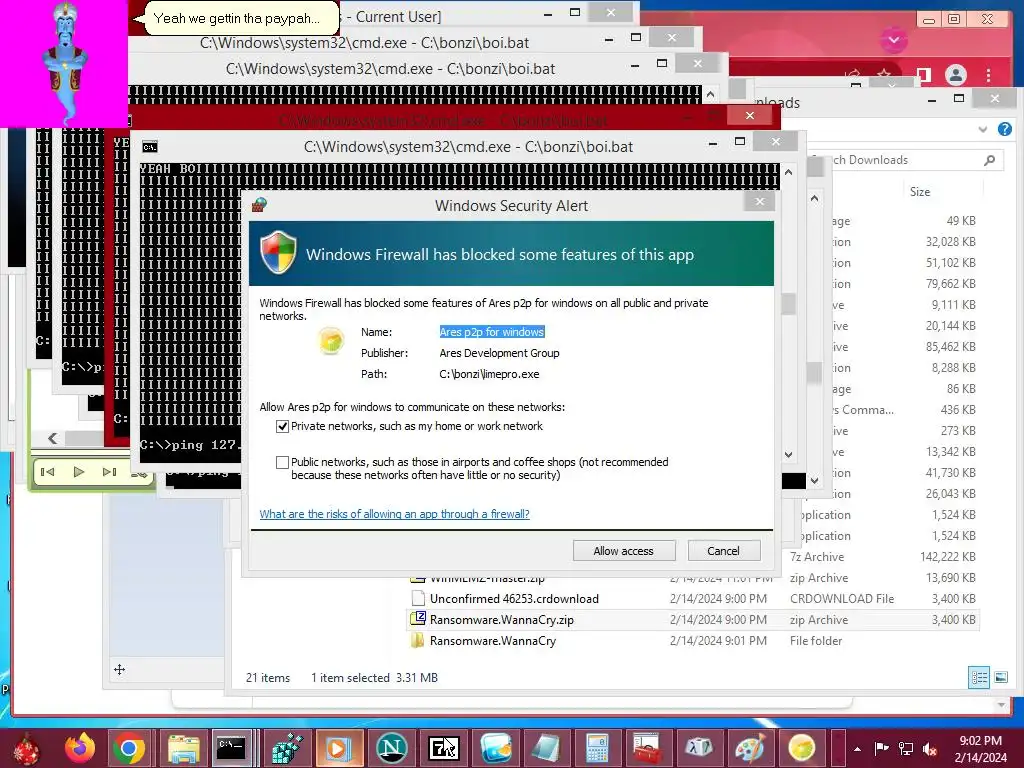Click the genie speech bubble text

pyautogui.click(x=236, y=18)
